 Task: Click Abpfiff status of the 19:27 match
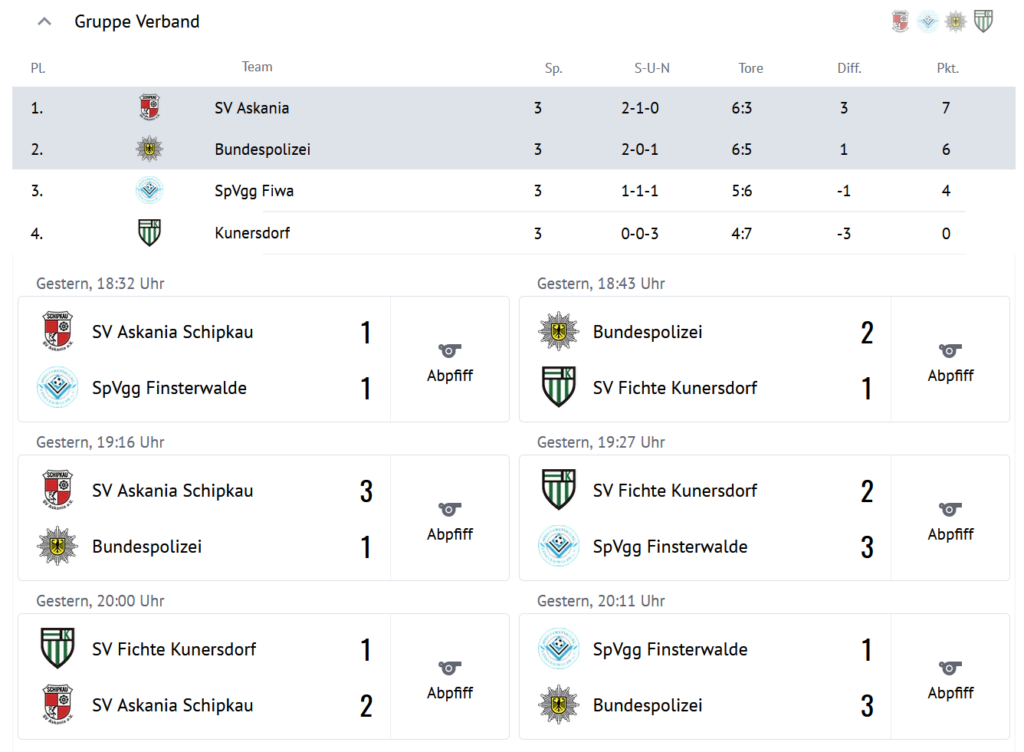tap(950, 534)
